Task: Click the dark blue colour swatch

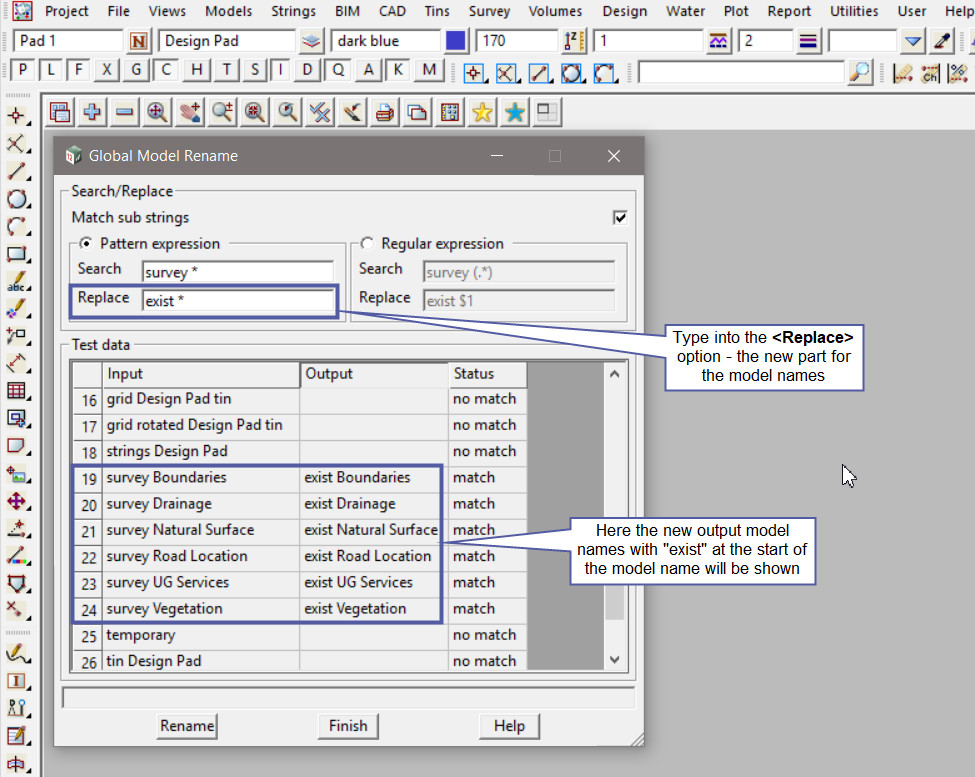Action: [456, 42]
